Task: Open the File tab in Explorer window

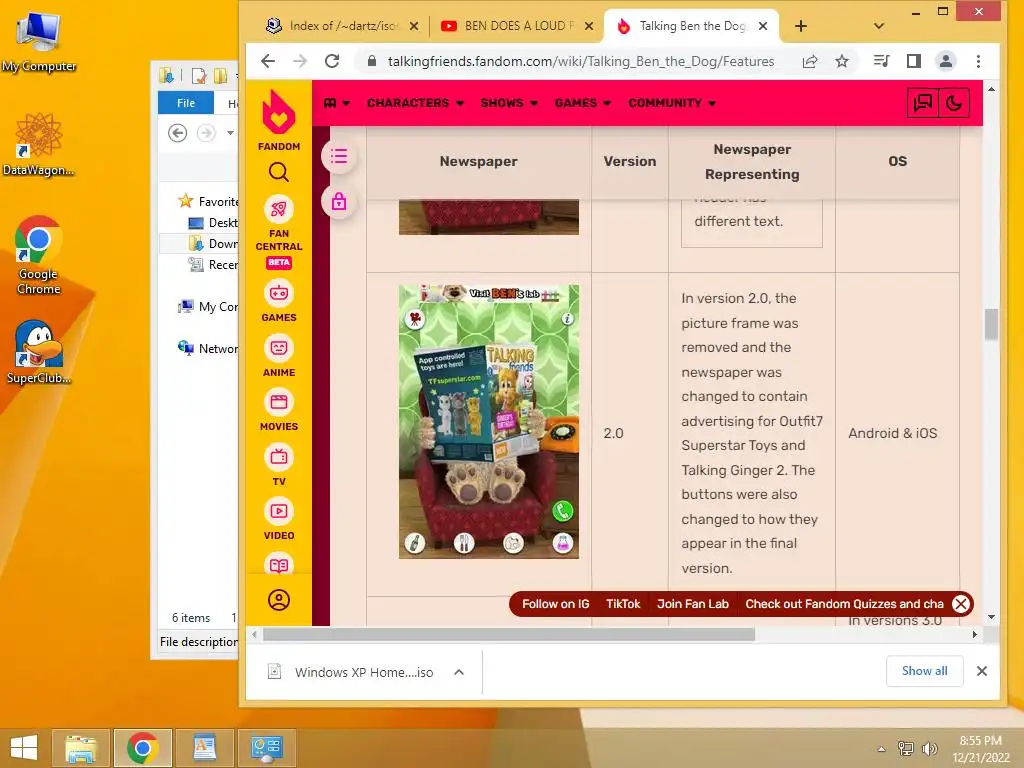Action: (x=185, y=103)
